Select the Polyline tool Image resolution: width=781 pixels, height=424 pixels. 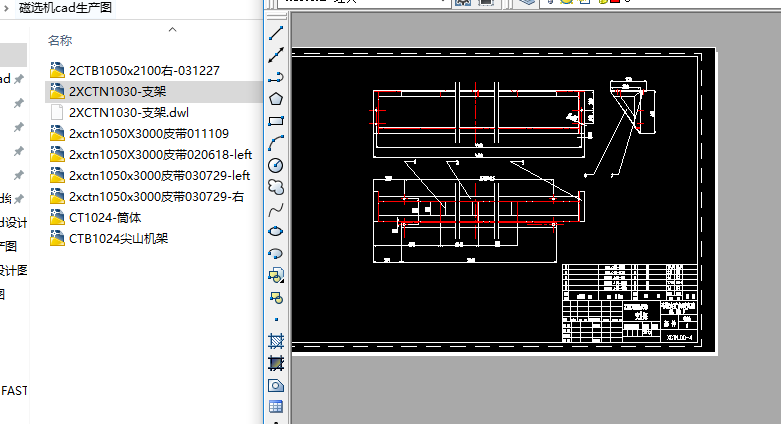[x=276, y=77]
